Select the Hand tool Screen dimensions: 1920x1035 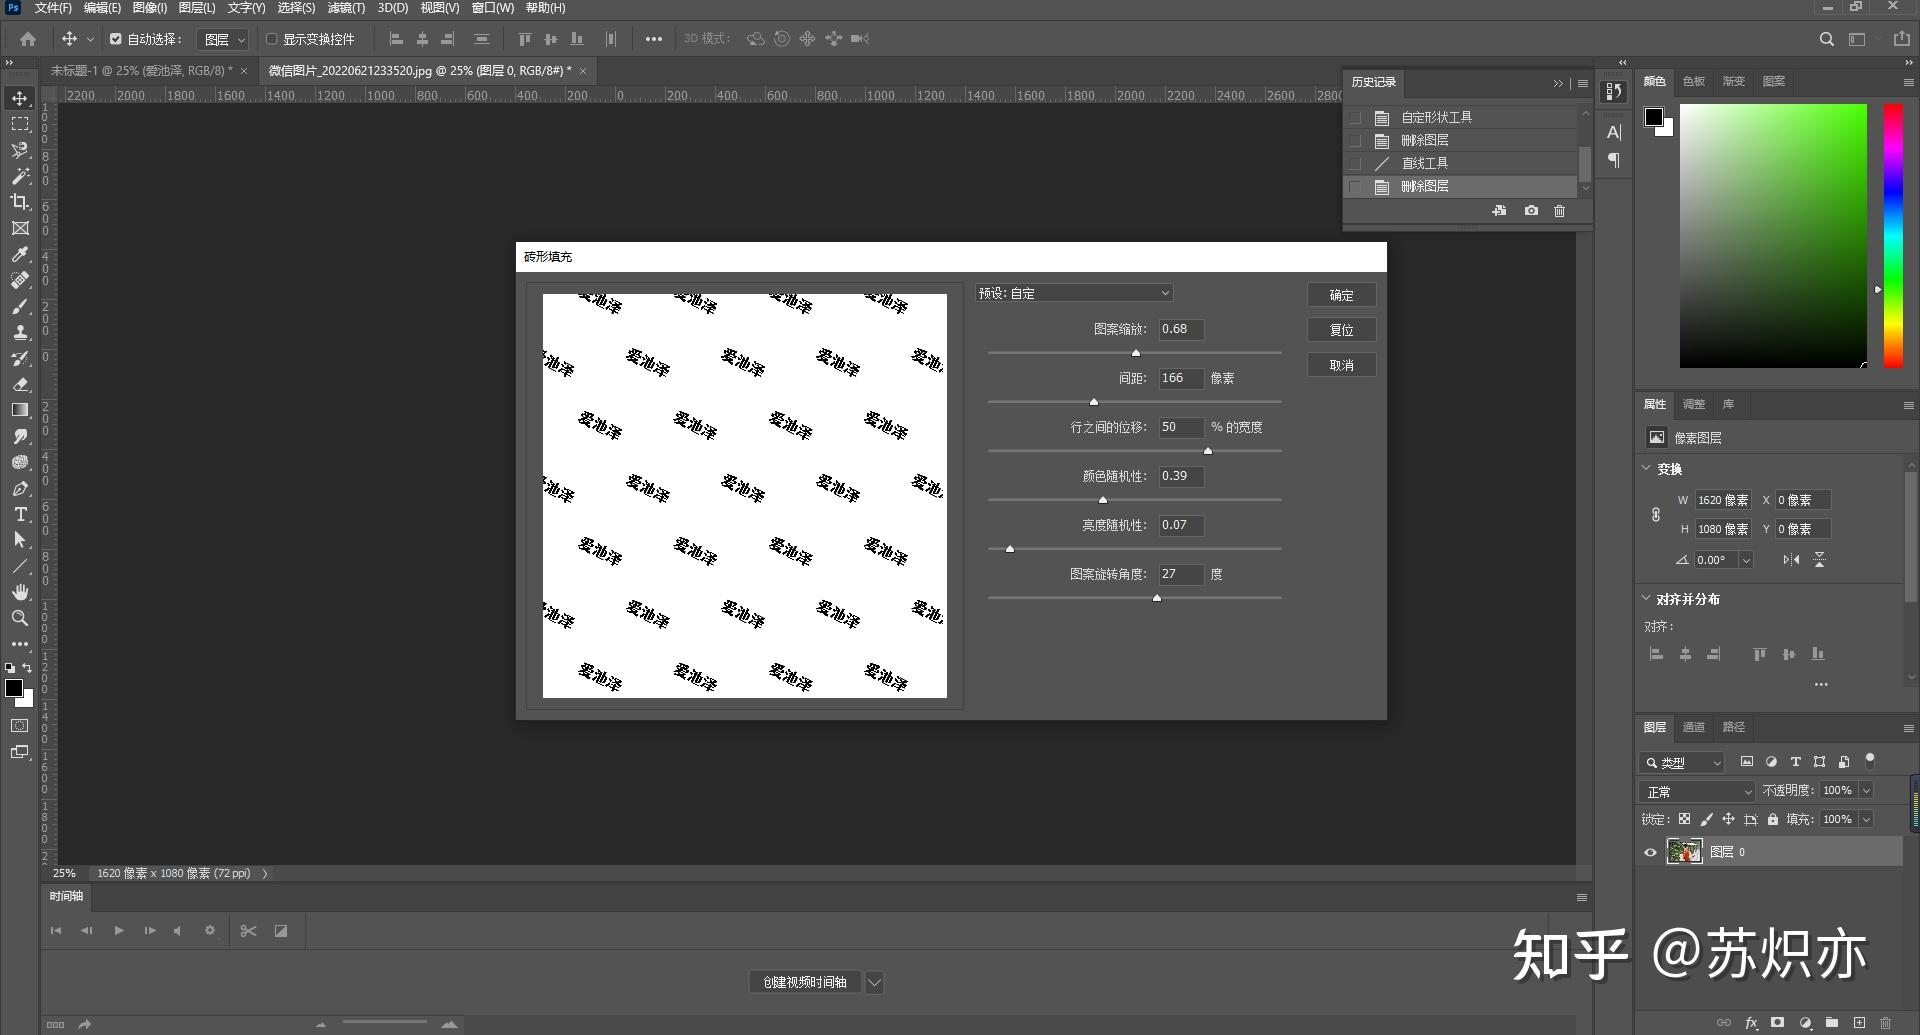tap(20, 592)
